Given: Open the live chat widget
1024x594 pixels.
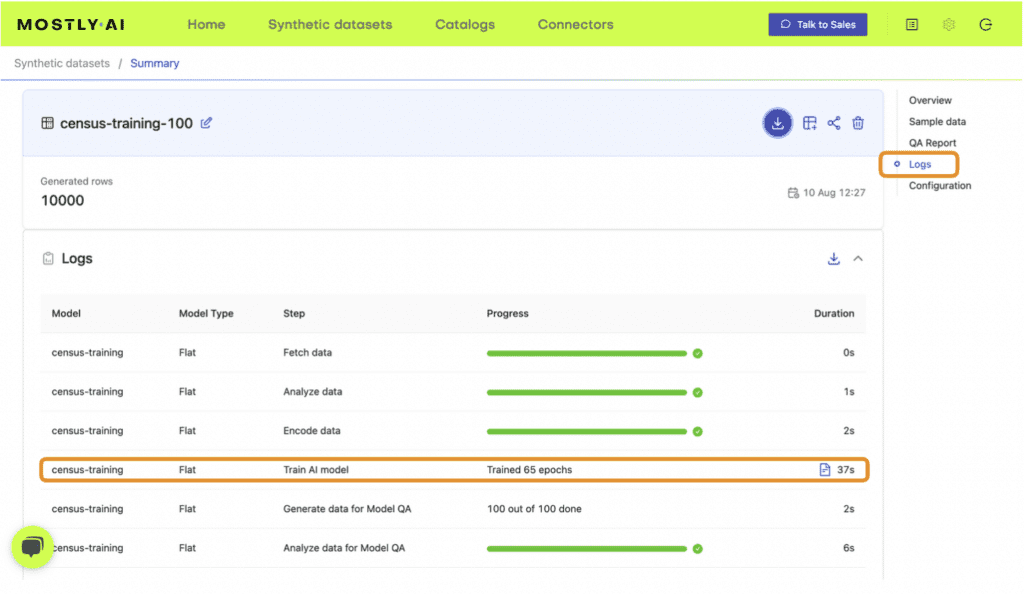Looking at the screenshot, I should [33, 548].
